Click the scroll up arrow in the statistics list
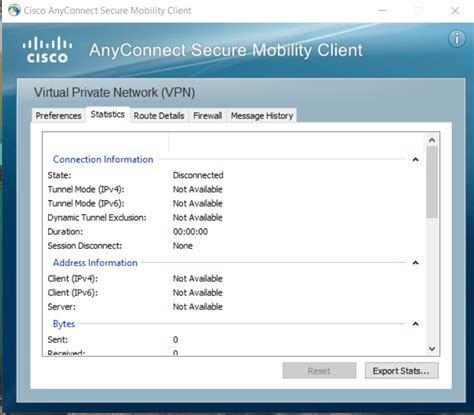The image size is (474, 415). pos(432,140)
